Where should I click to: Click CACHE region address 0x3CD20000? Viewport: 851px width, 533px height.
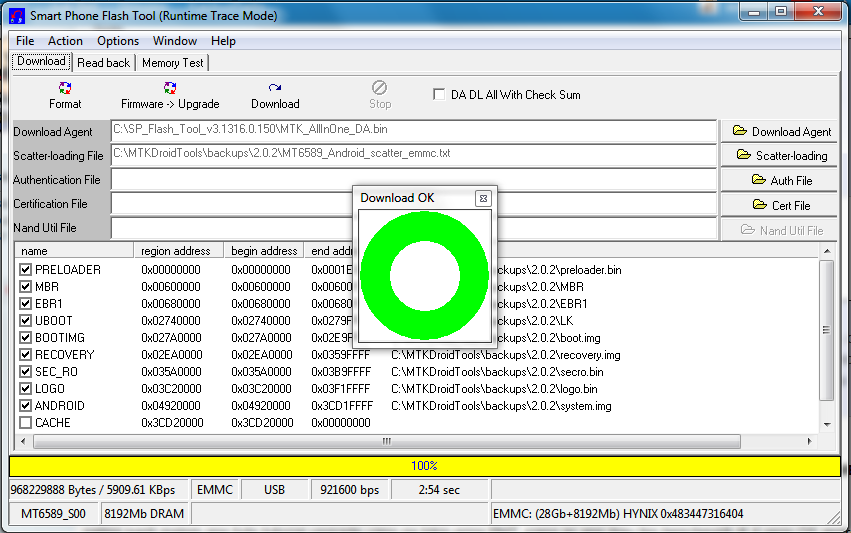172,423
